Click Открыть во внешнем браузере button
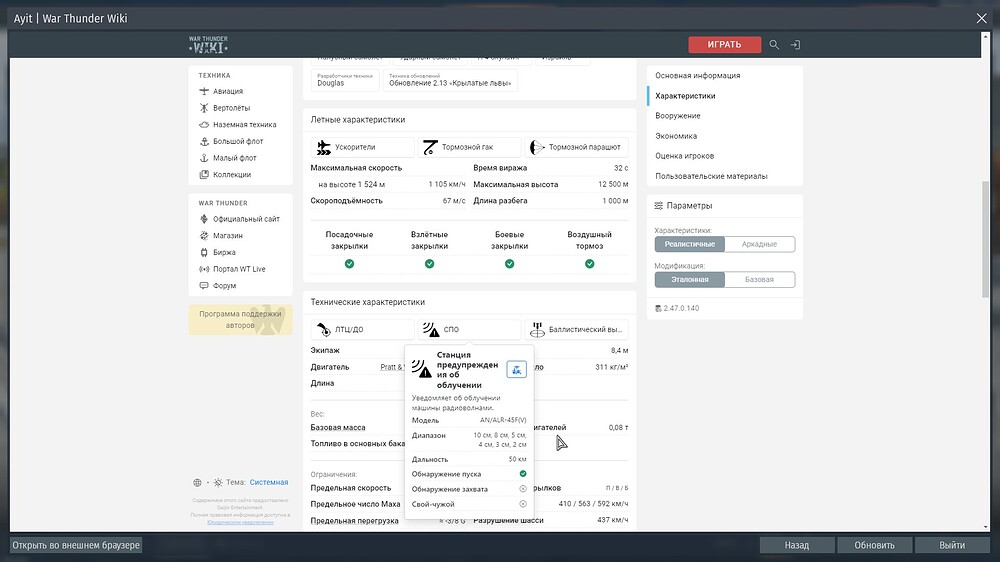The height and width of the screenshot is (562, 1000). [x=77, y=545]
